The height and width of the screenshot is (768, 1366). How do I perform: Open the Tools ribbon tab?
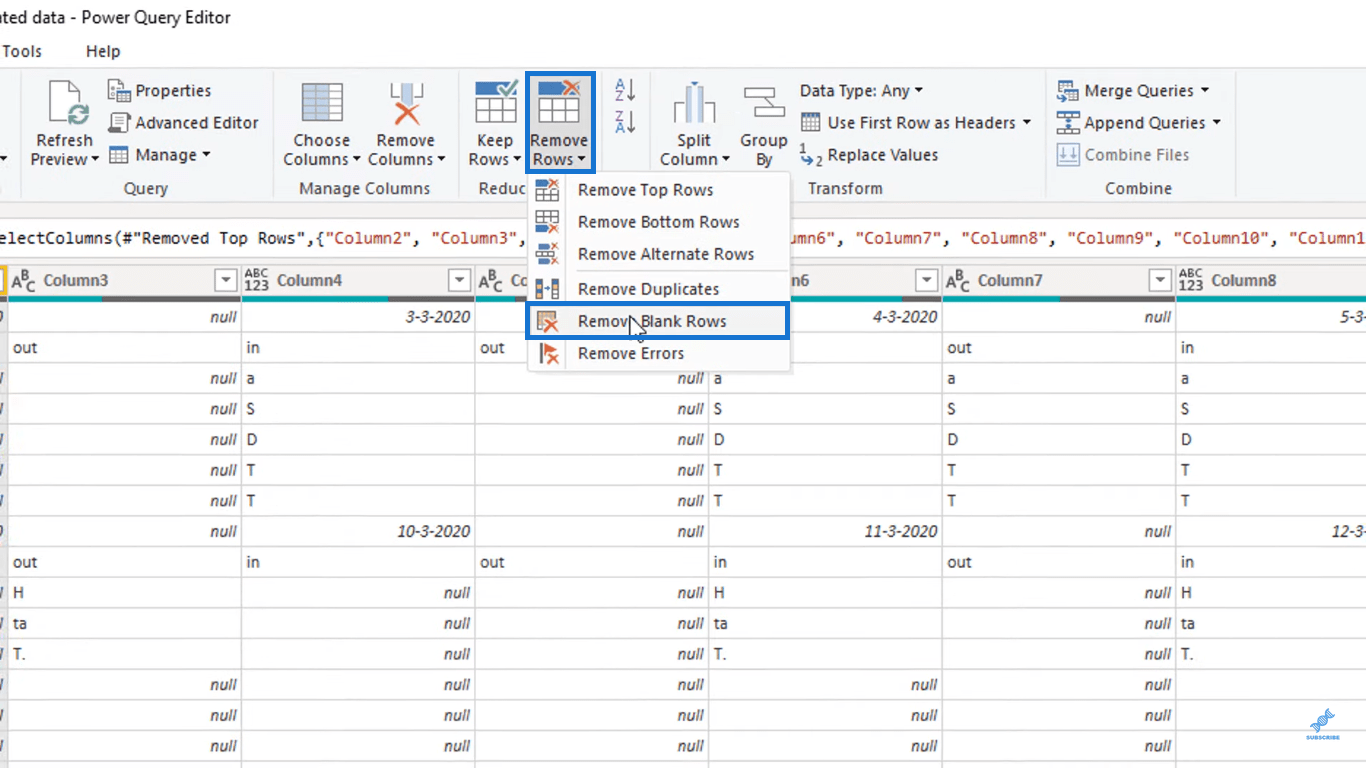(x=21, y=51)
